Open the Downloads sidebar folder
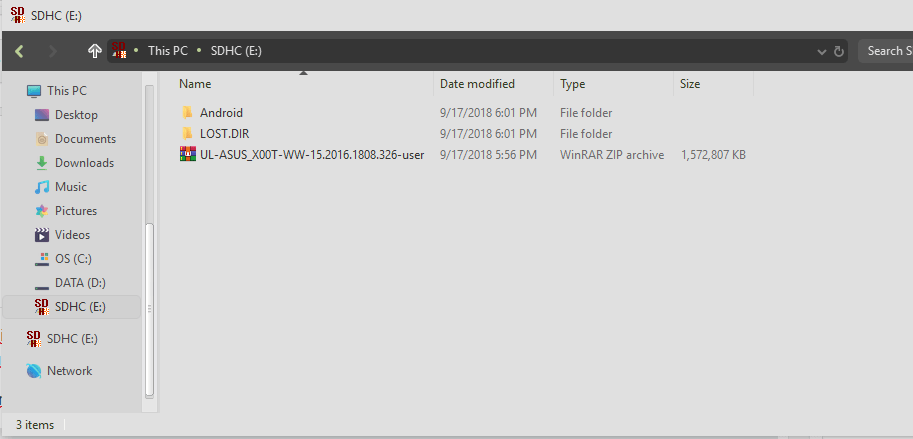 (84, 163)
